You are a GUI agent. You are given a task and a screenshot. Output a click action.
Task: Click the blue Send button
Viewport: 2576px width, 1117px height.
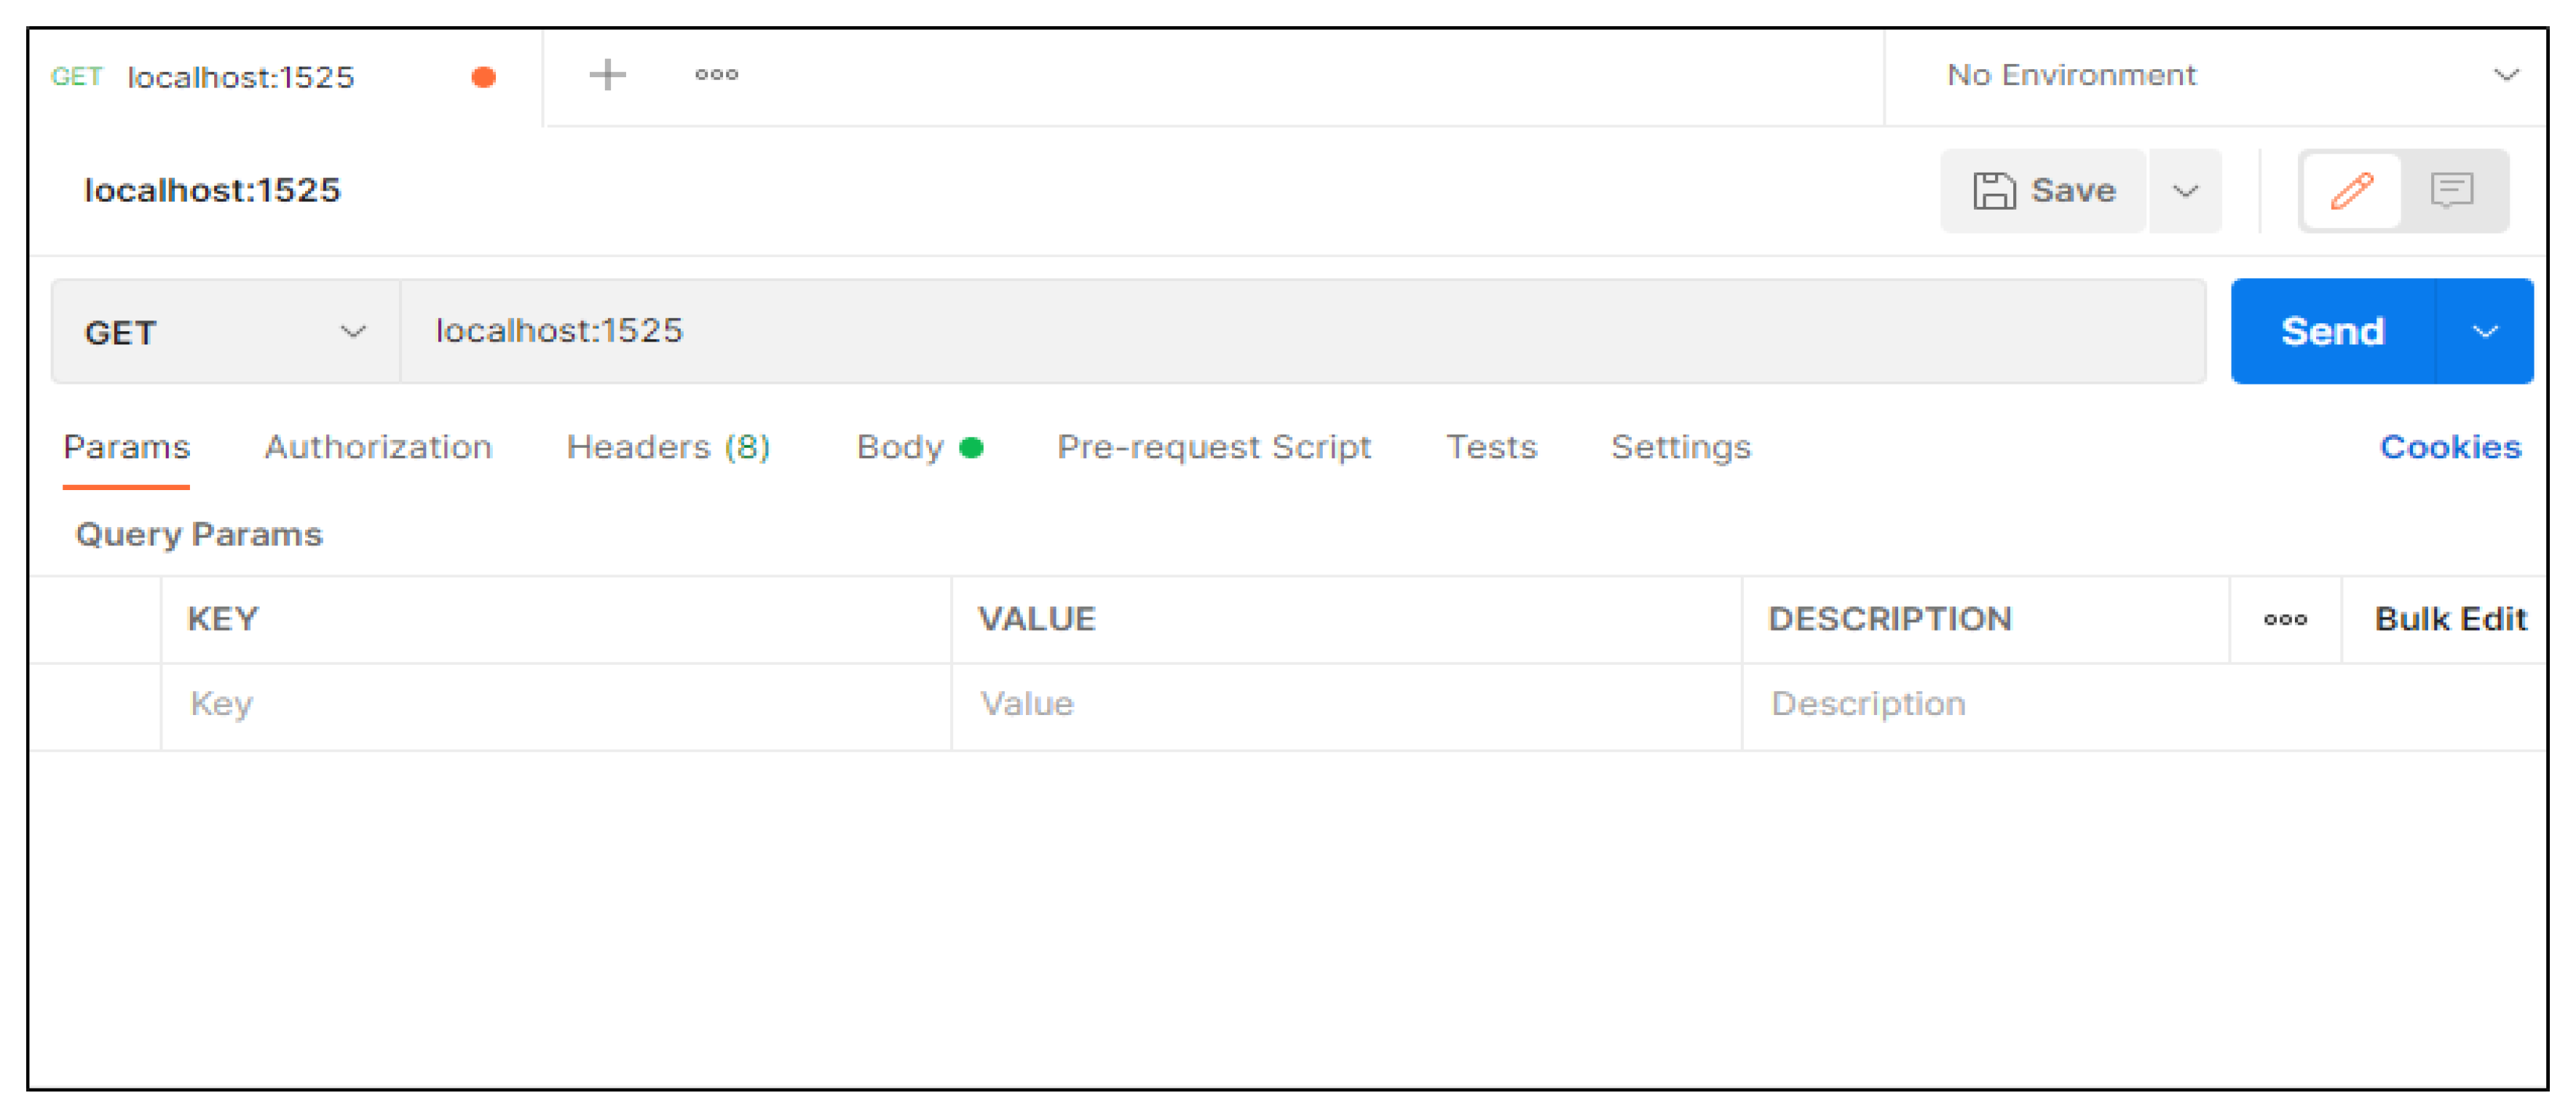(x=2332, y=332)
